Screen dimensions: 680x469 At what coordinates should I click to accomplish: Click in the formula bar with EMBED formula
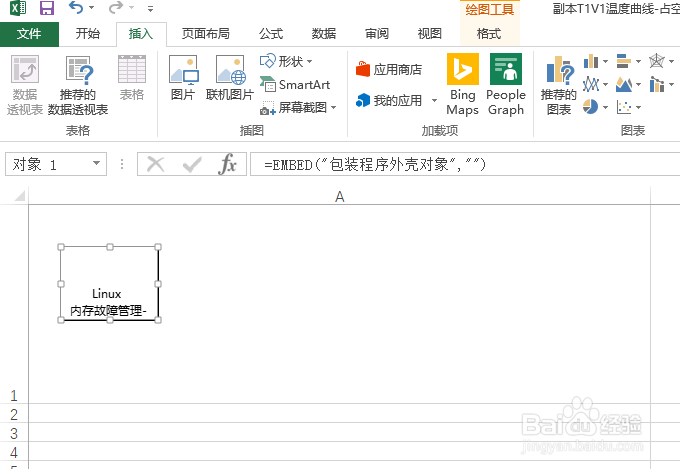[x=465, y=164]
